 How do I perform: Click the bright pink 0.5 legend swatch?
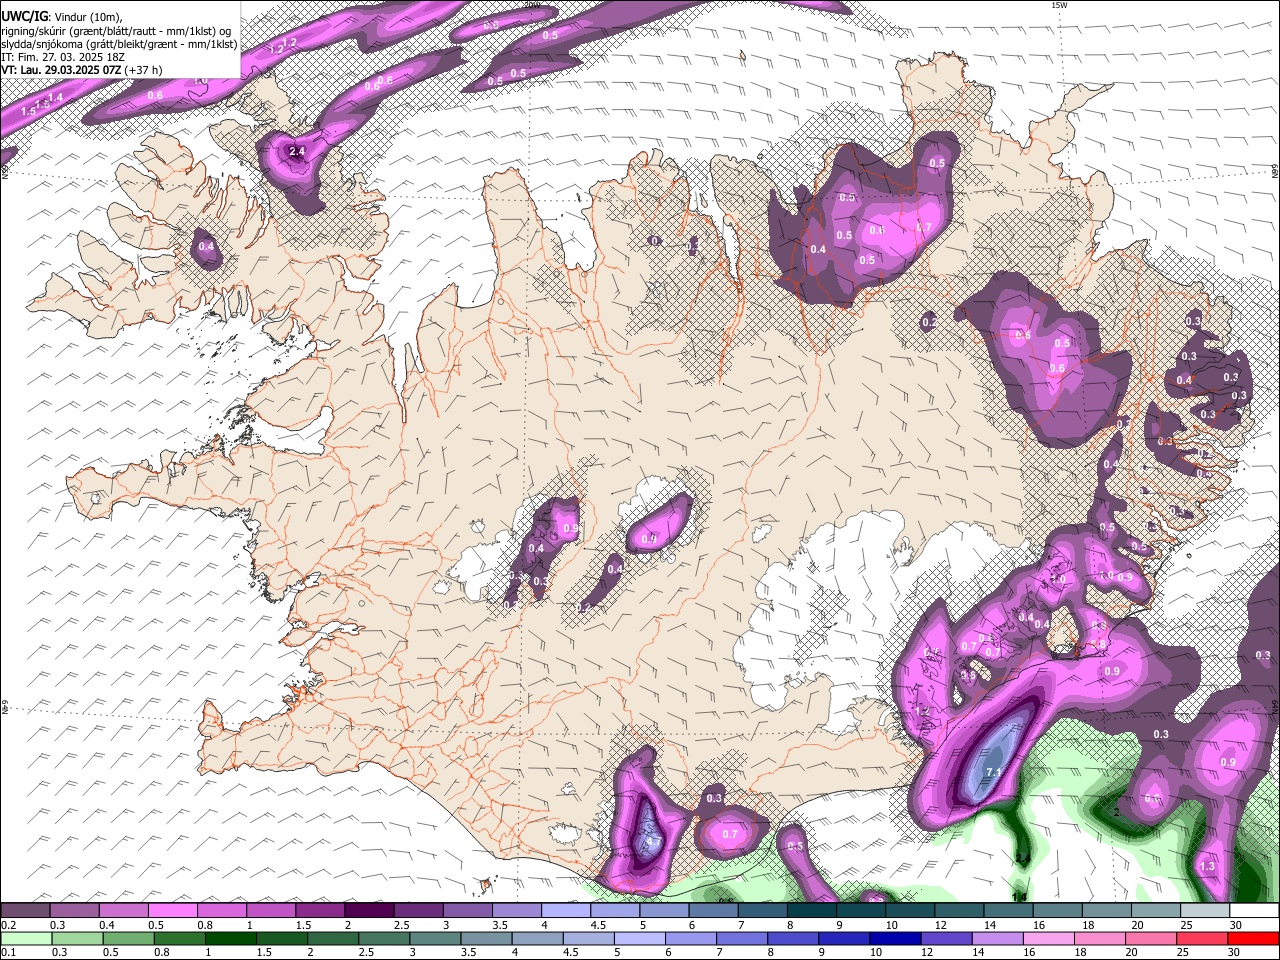(x=172, y=911)
